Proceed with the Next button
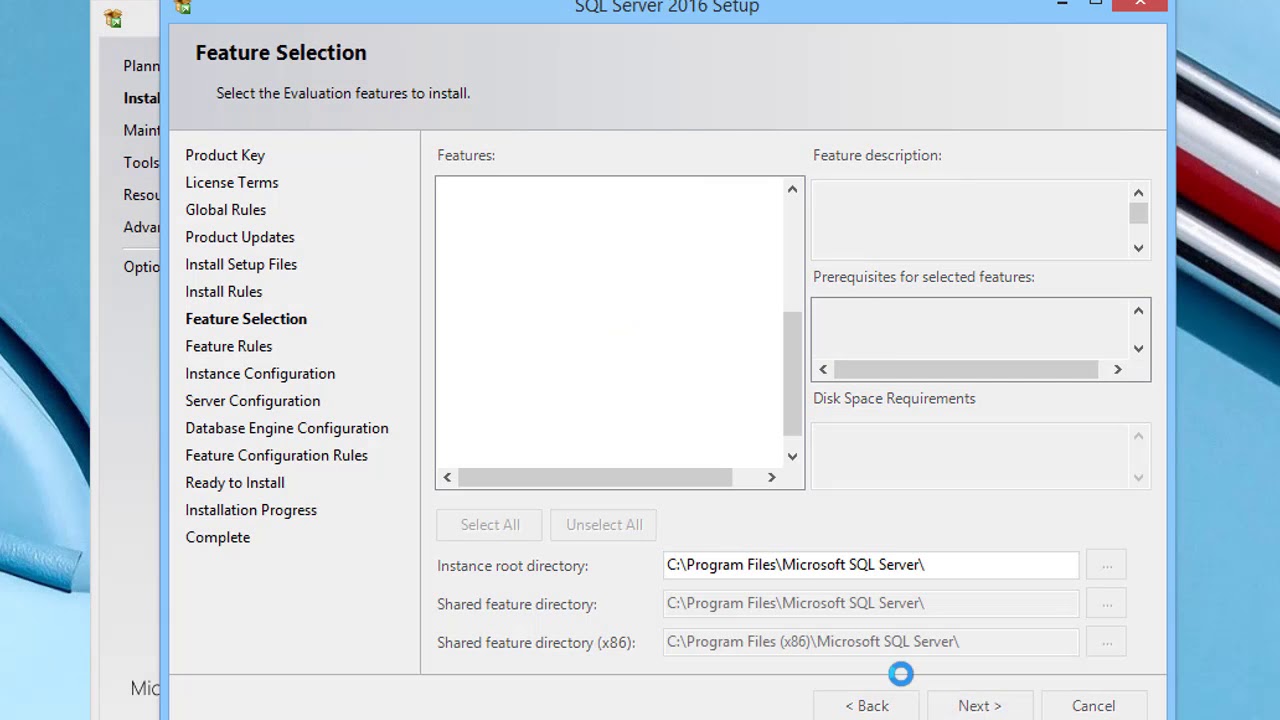 (x=980, y=705)
